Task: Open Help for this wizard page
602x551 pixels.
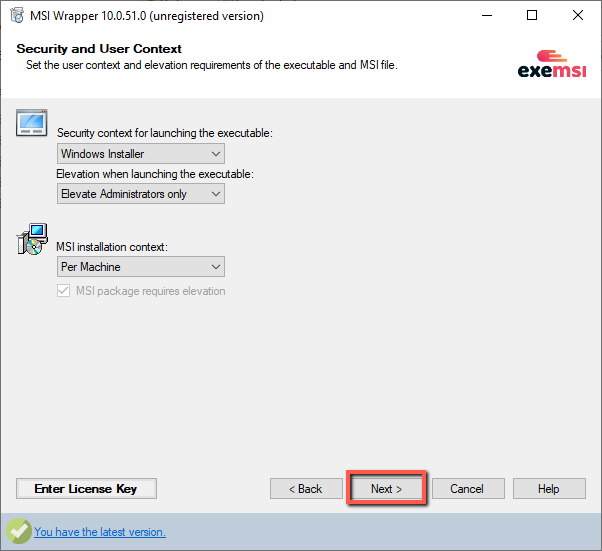Action: tap(549, 488)
